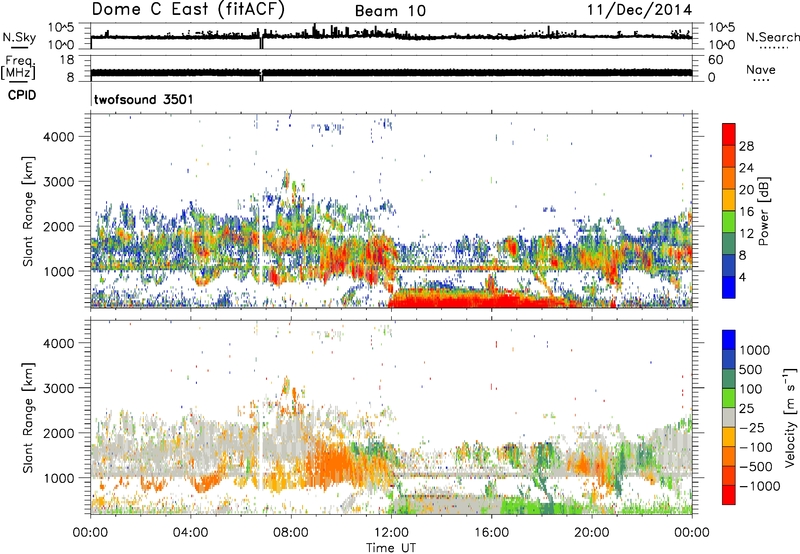
Task: Click the "Time UT" axis title
Action: tap(391, 547)
